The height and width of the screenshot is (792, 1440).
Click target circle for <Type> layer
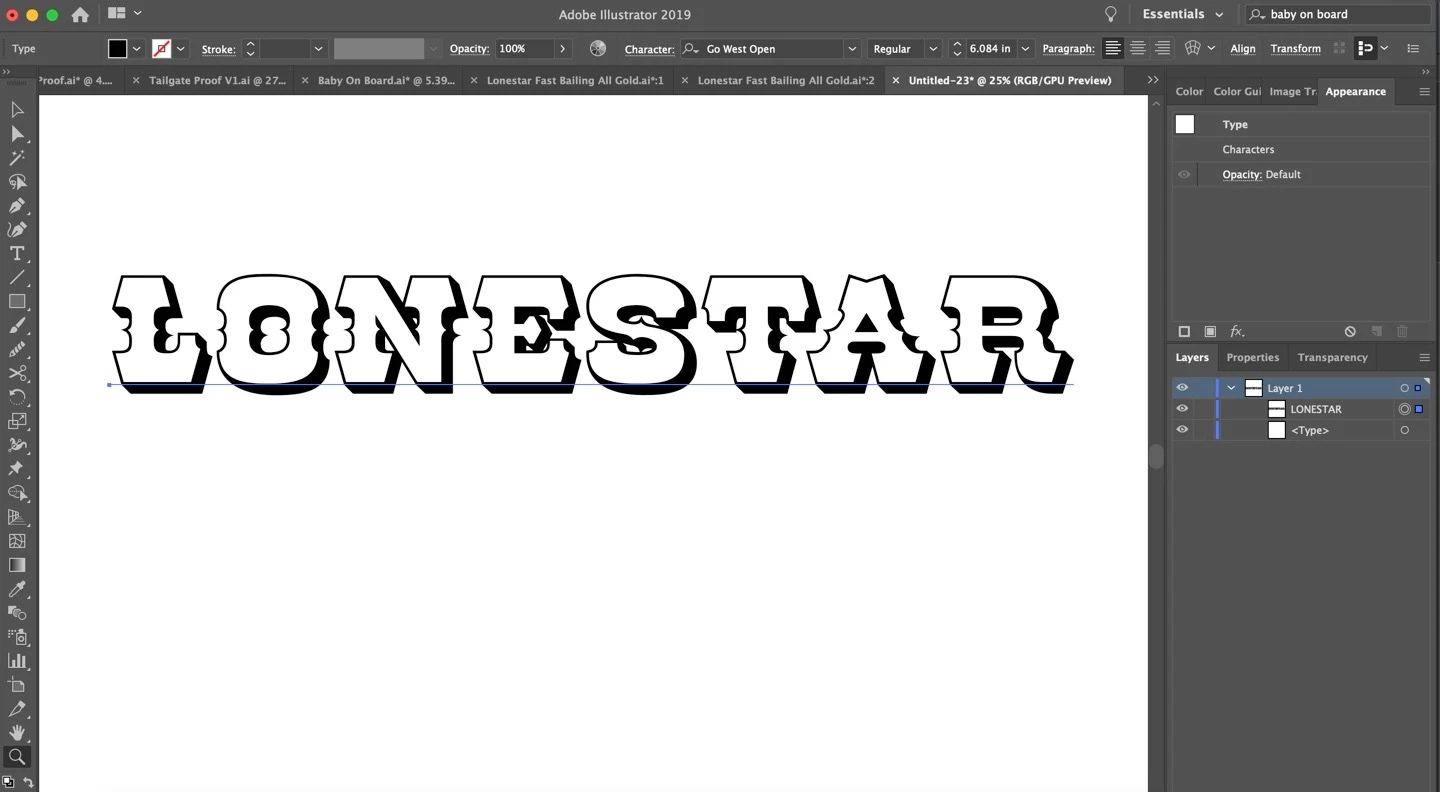point(1404,430)
